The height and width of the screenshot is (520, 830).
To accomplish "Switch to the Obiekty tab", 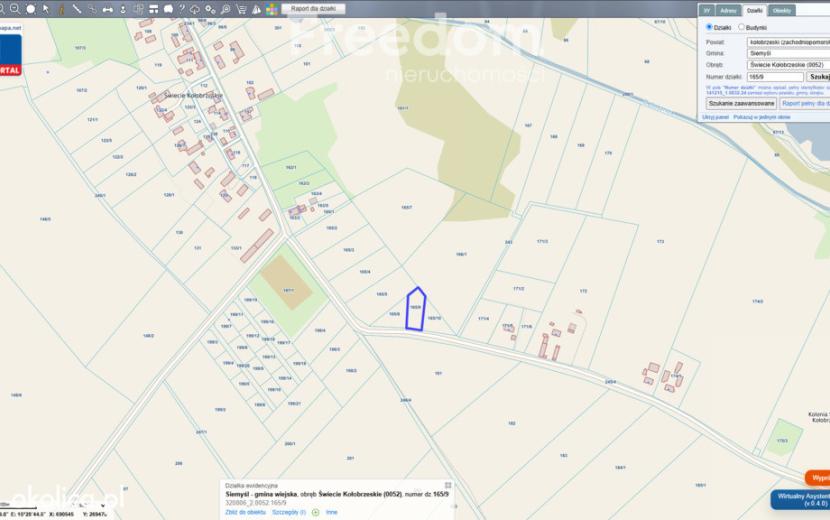I will click(x=781, y=11).
